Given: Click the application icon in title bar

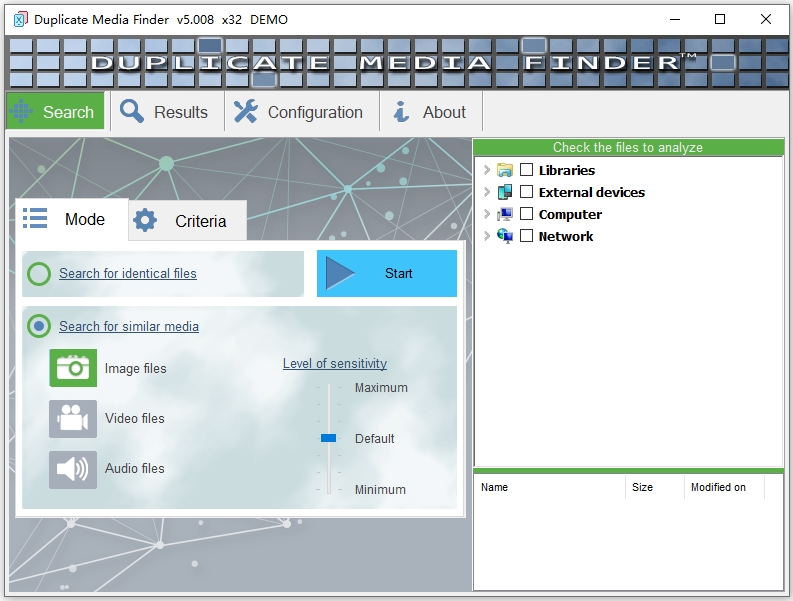Looking at the screenshot, I should click(20, 20).
